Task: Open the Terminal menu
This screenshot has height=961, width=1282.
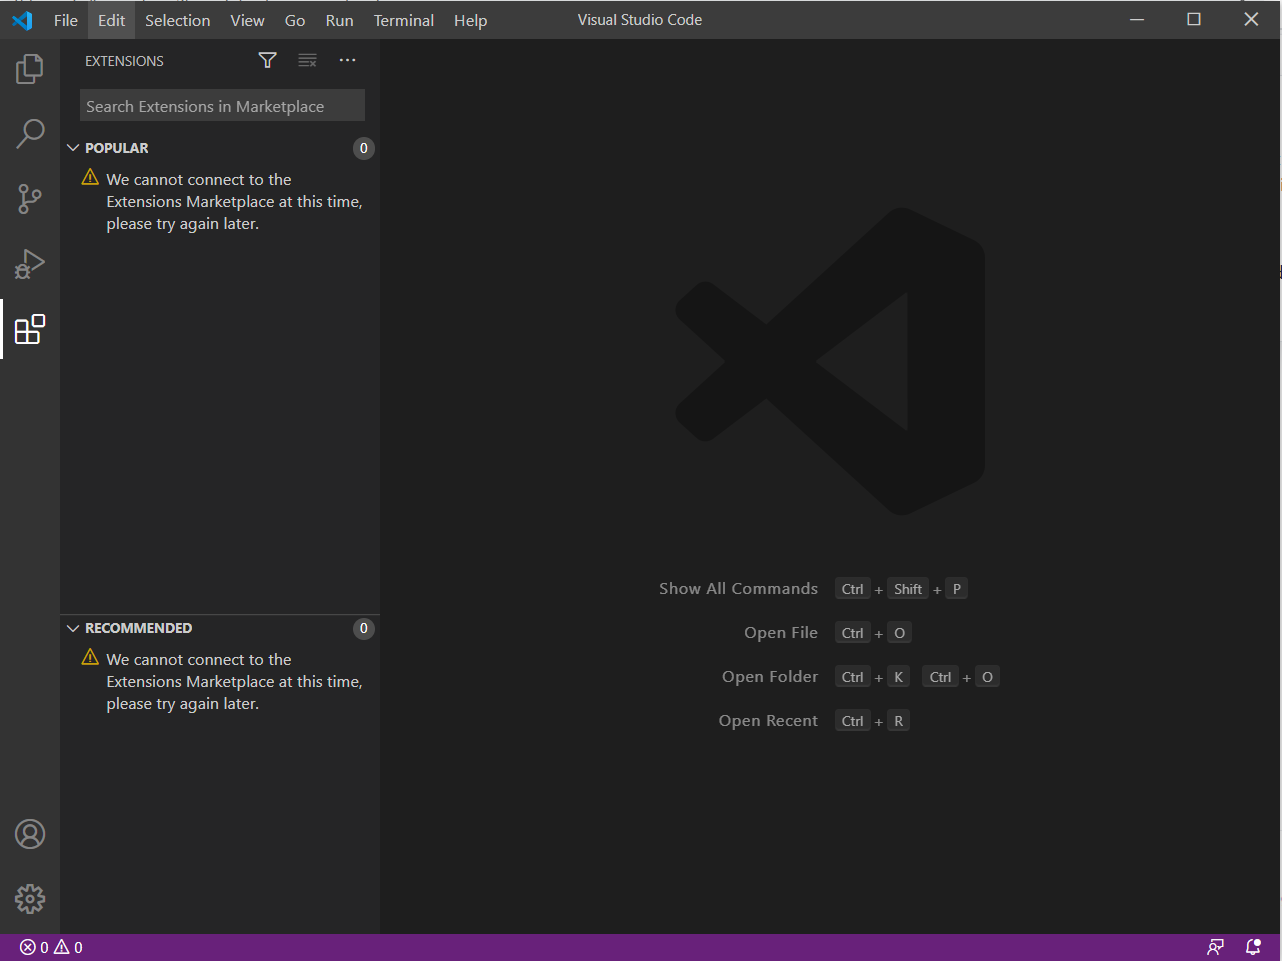Action: pos(403,20)
